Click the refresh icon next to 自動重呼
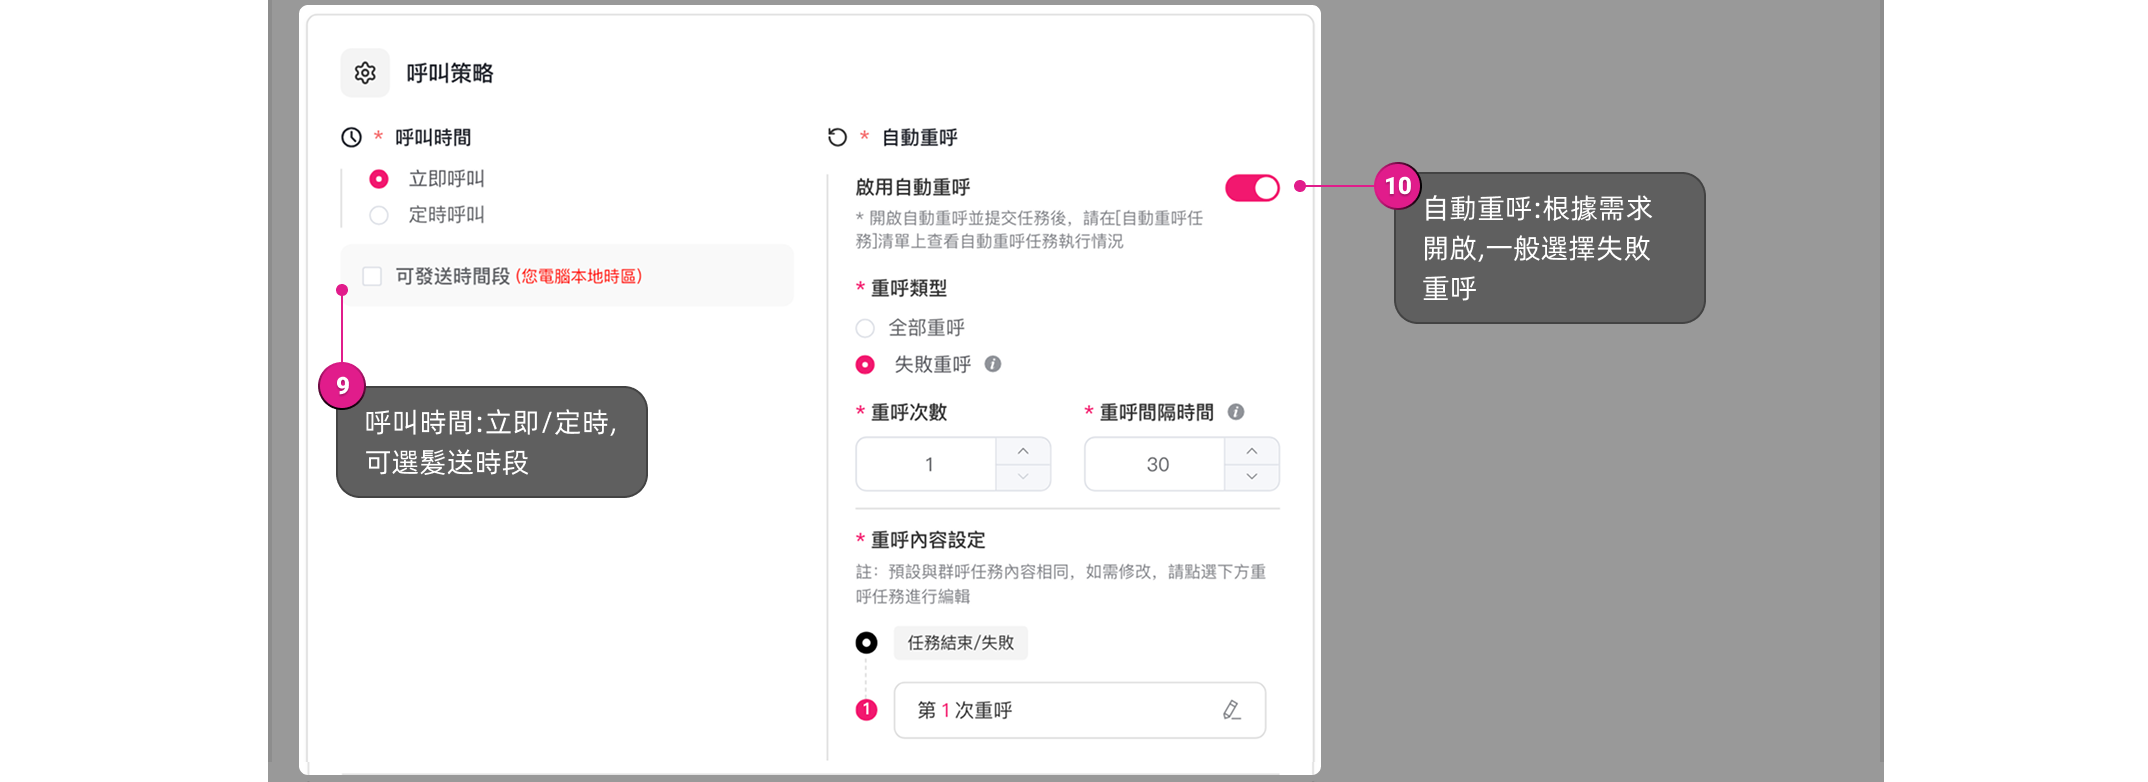This screenshot has height=782, width=2148. tap(838, 138)
